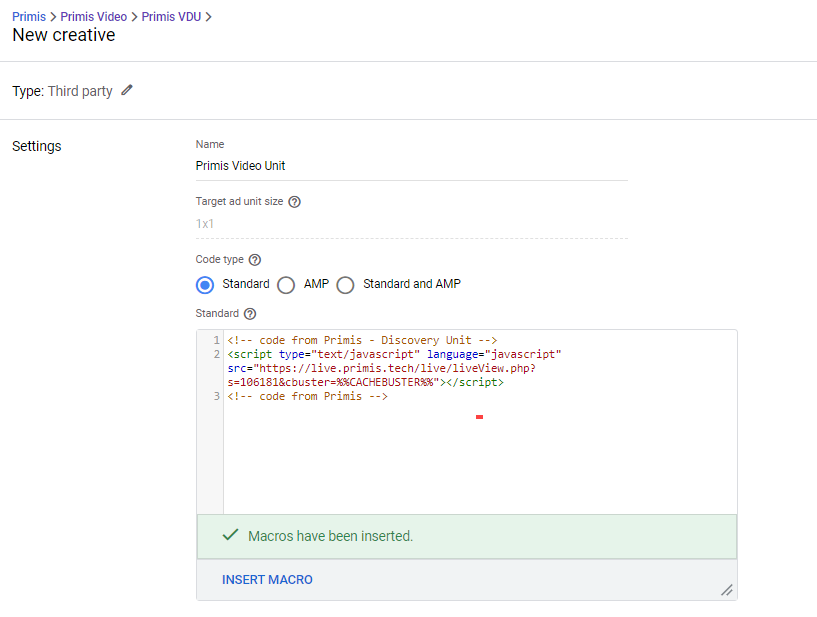This screenshot has width=817, height=617.
Task: Click the 'New creative' heading
Action: [x=64, y=35]
